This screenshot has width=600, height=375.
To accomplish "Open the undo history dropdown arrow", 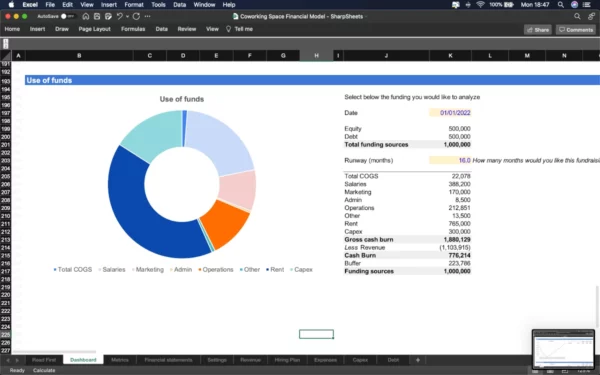I will click(127, 17).
